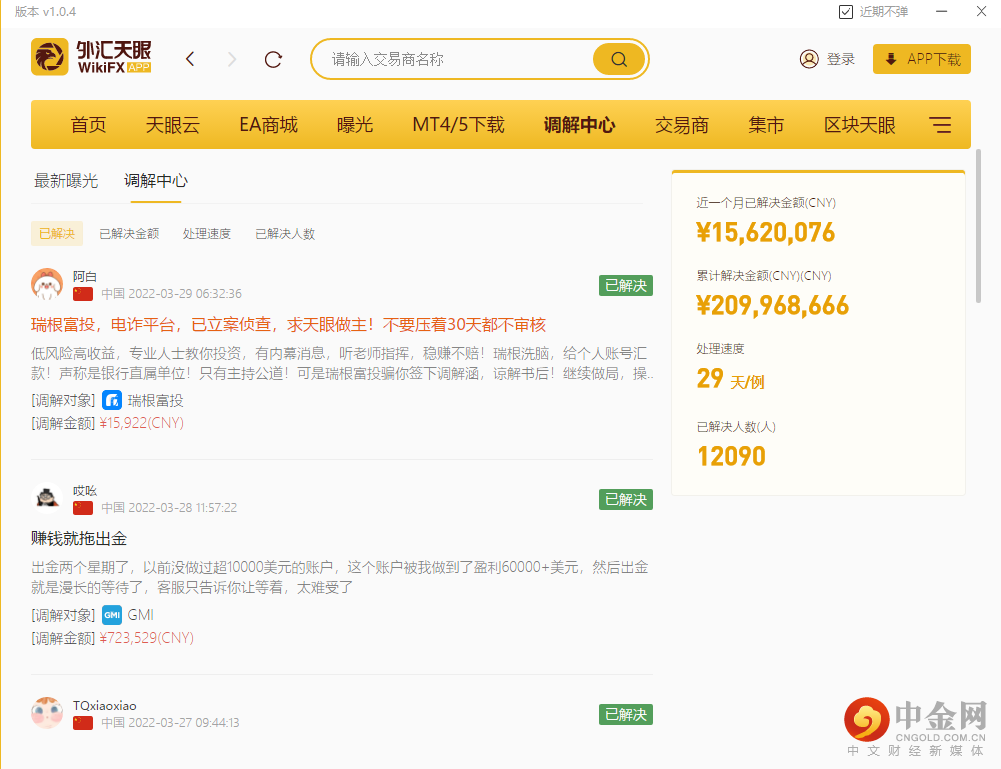Go to the 交易商 section
The height and width of the screenshot is (769, 1001).
pyautogui.click(x=680, y=124)
